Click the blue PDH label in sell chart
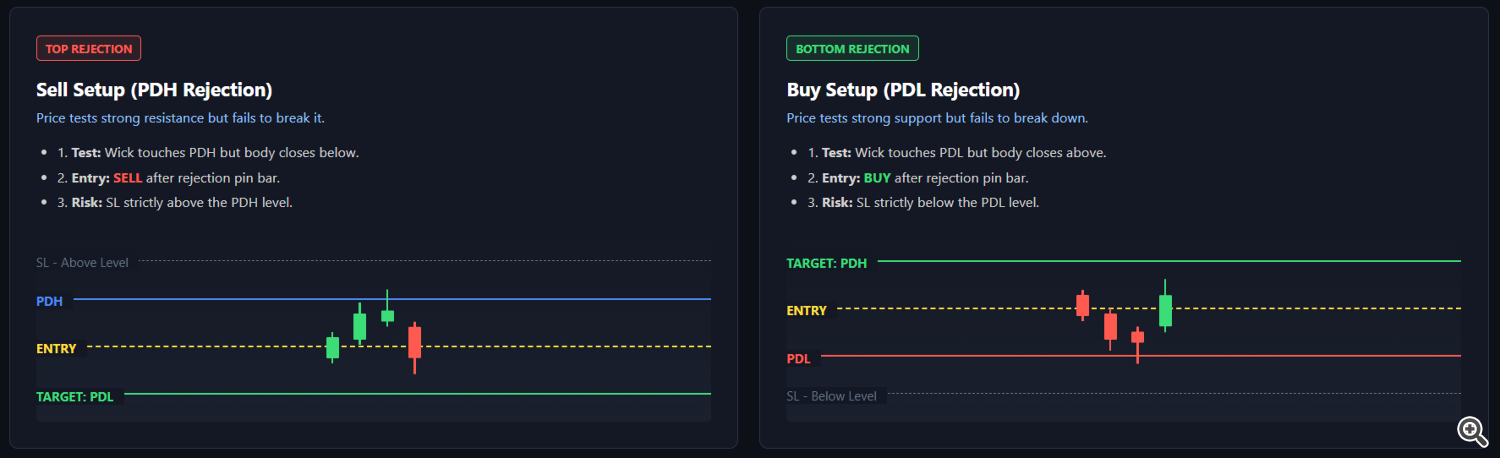 50,301
